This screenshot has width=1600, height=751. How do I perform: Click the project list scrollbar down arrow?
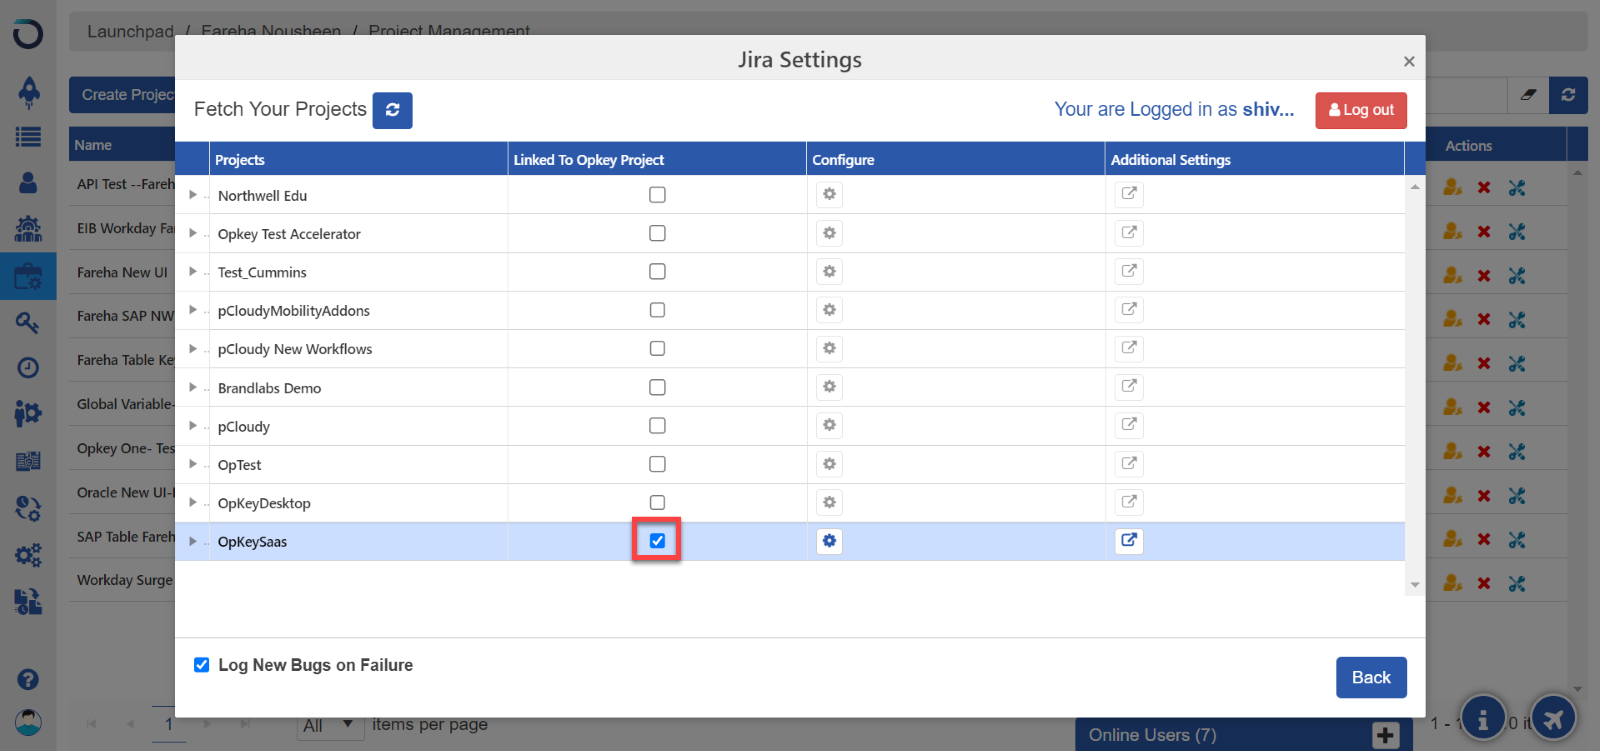pyautogui.click(x=1415, y=585)
